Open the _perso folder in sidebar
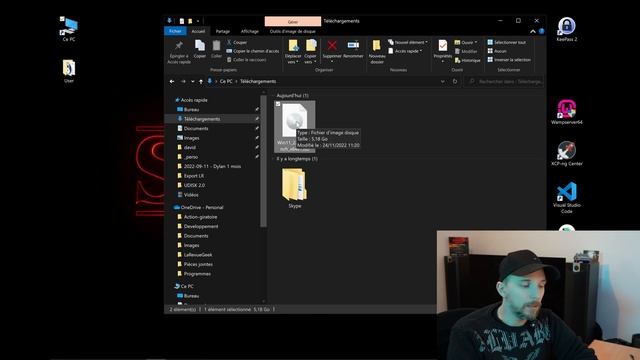Viewport: 640px width, 360px height. pos(191,157)
